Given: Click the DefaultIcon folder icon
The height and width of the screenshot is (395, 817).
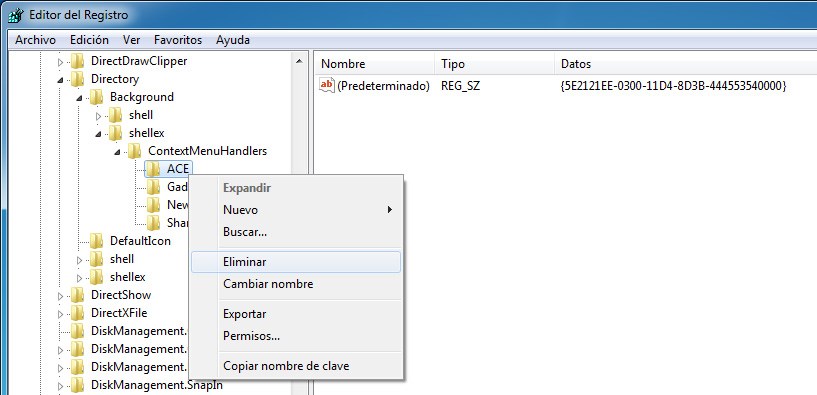Looking at the screenshot, I should click(96, 241).
